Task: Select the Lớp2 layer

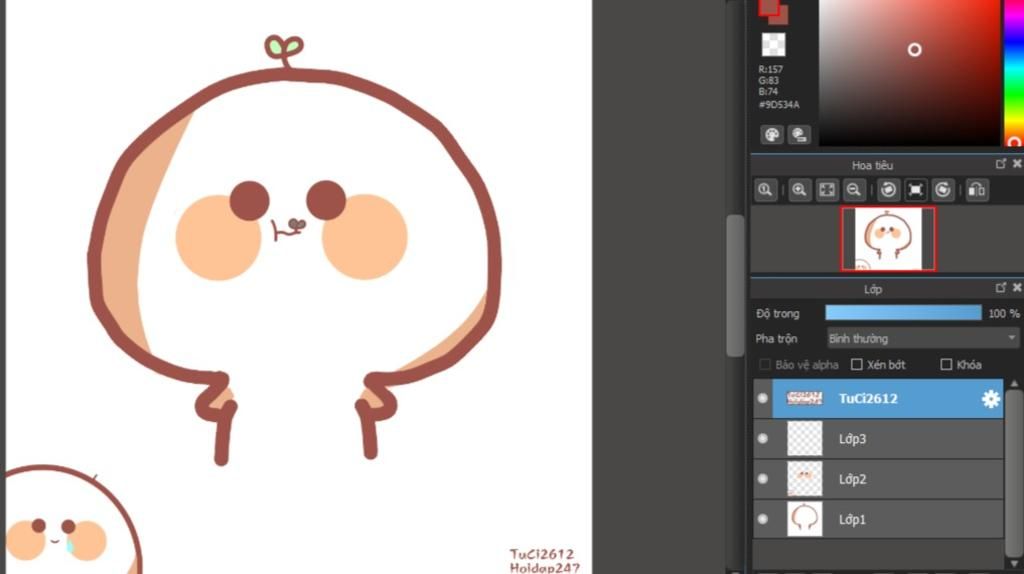Action: (900, 479)
